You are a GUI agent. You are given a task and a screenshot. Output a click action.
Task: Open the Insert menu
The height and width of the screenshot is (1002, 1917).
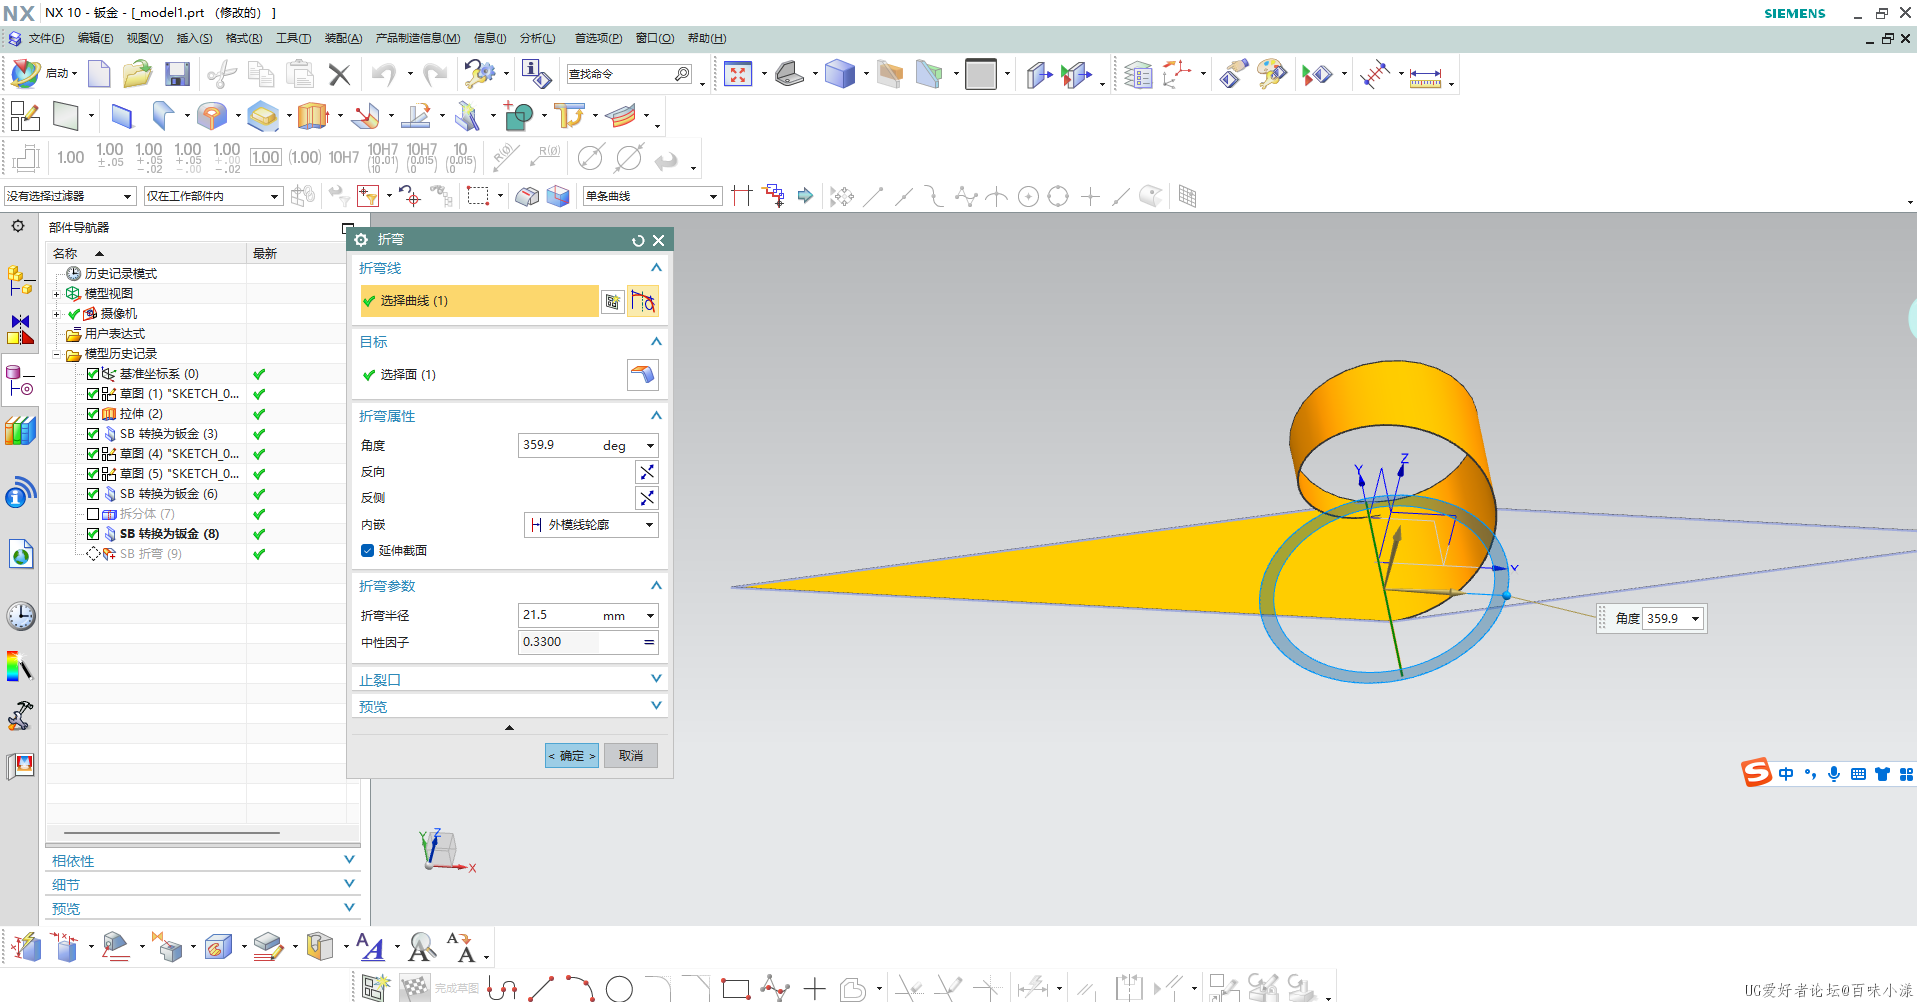click(x=194, y=38)
